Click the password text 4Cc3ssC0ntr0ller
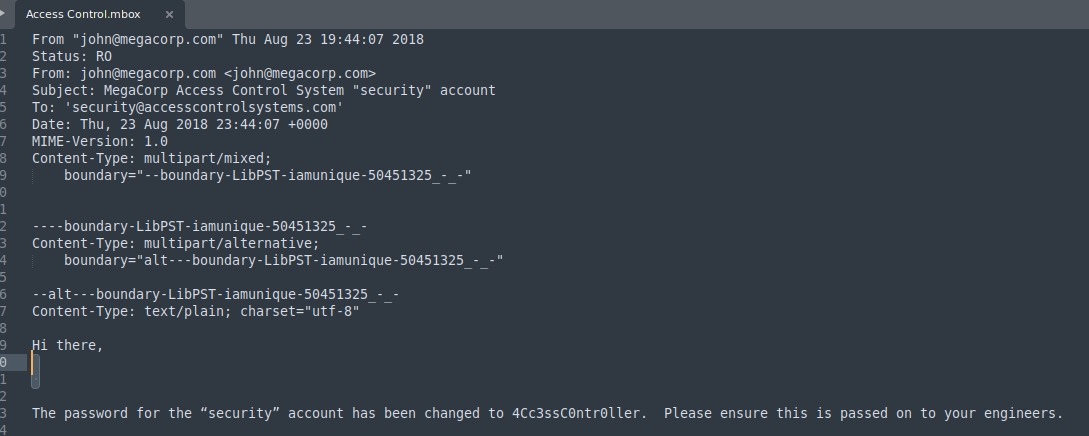Viewport: 1089px width, 436px height. (x=575, y=413)
